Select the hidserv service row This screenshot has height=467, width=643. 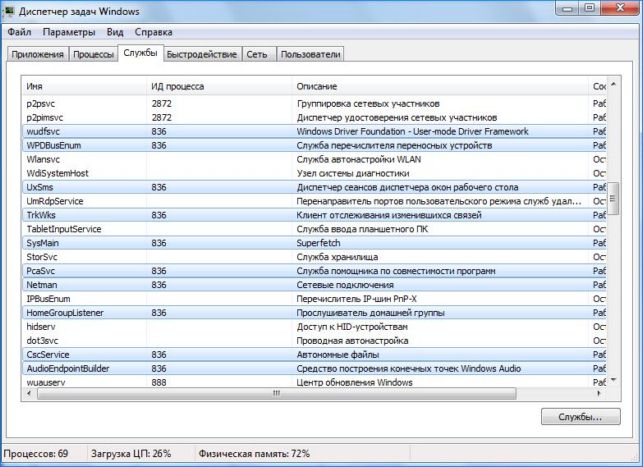point(314,327)
